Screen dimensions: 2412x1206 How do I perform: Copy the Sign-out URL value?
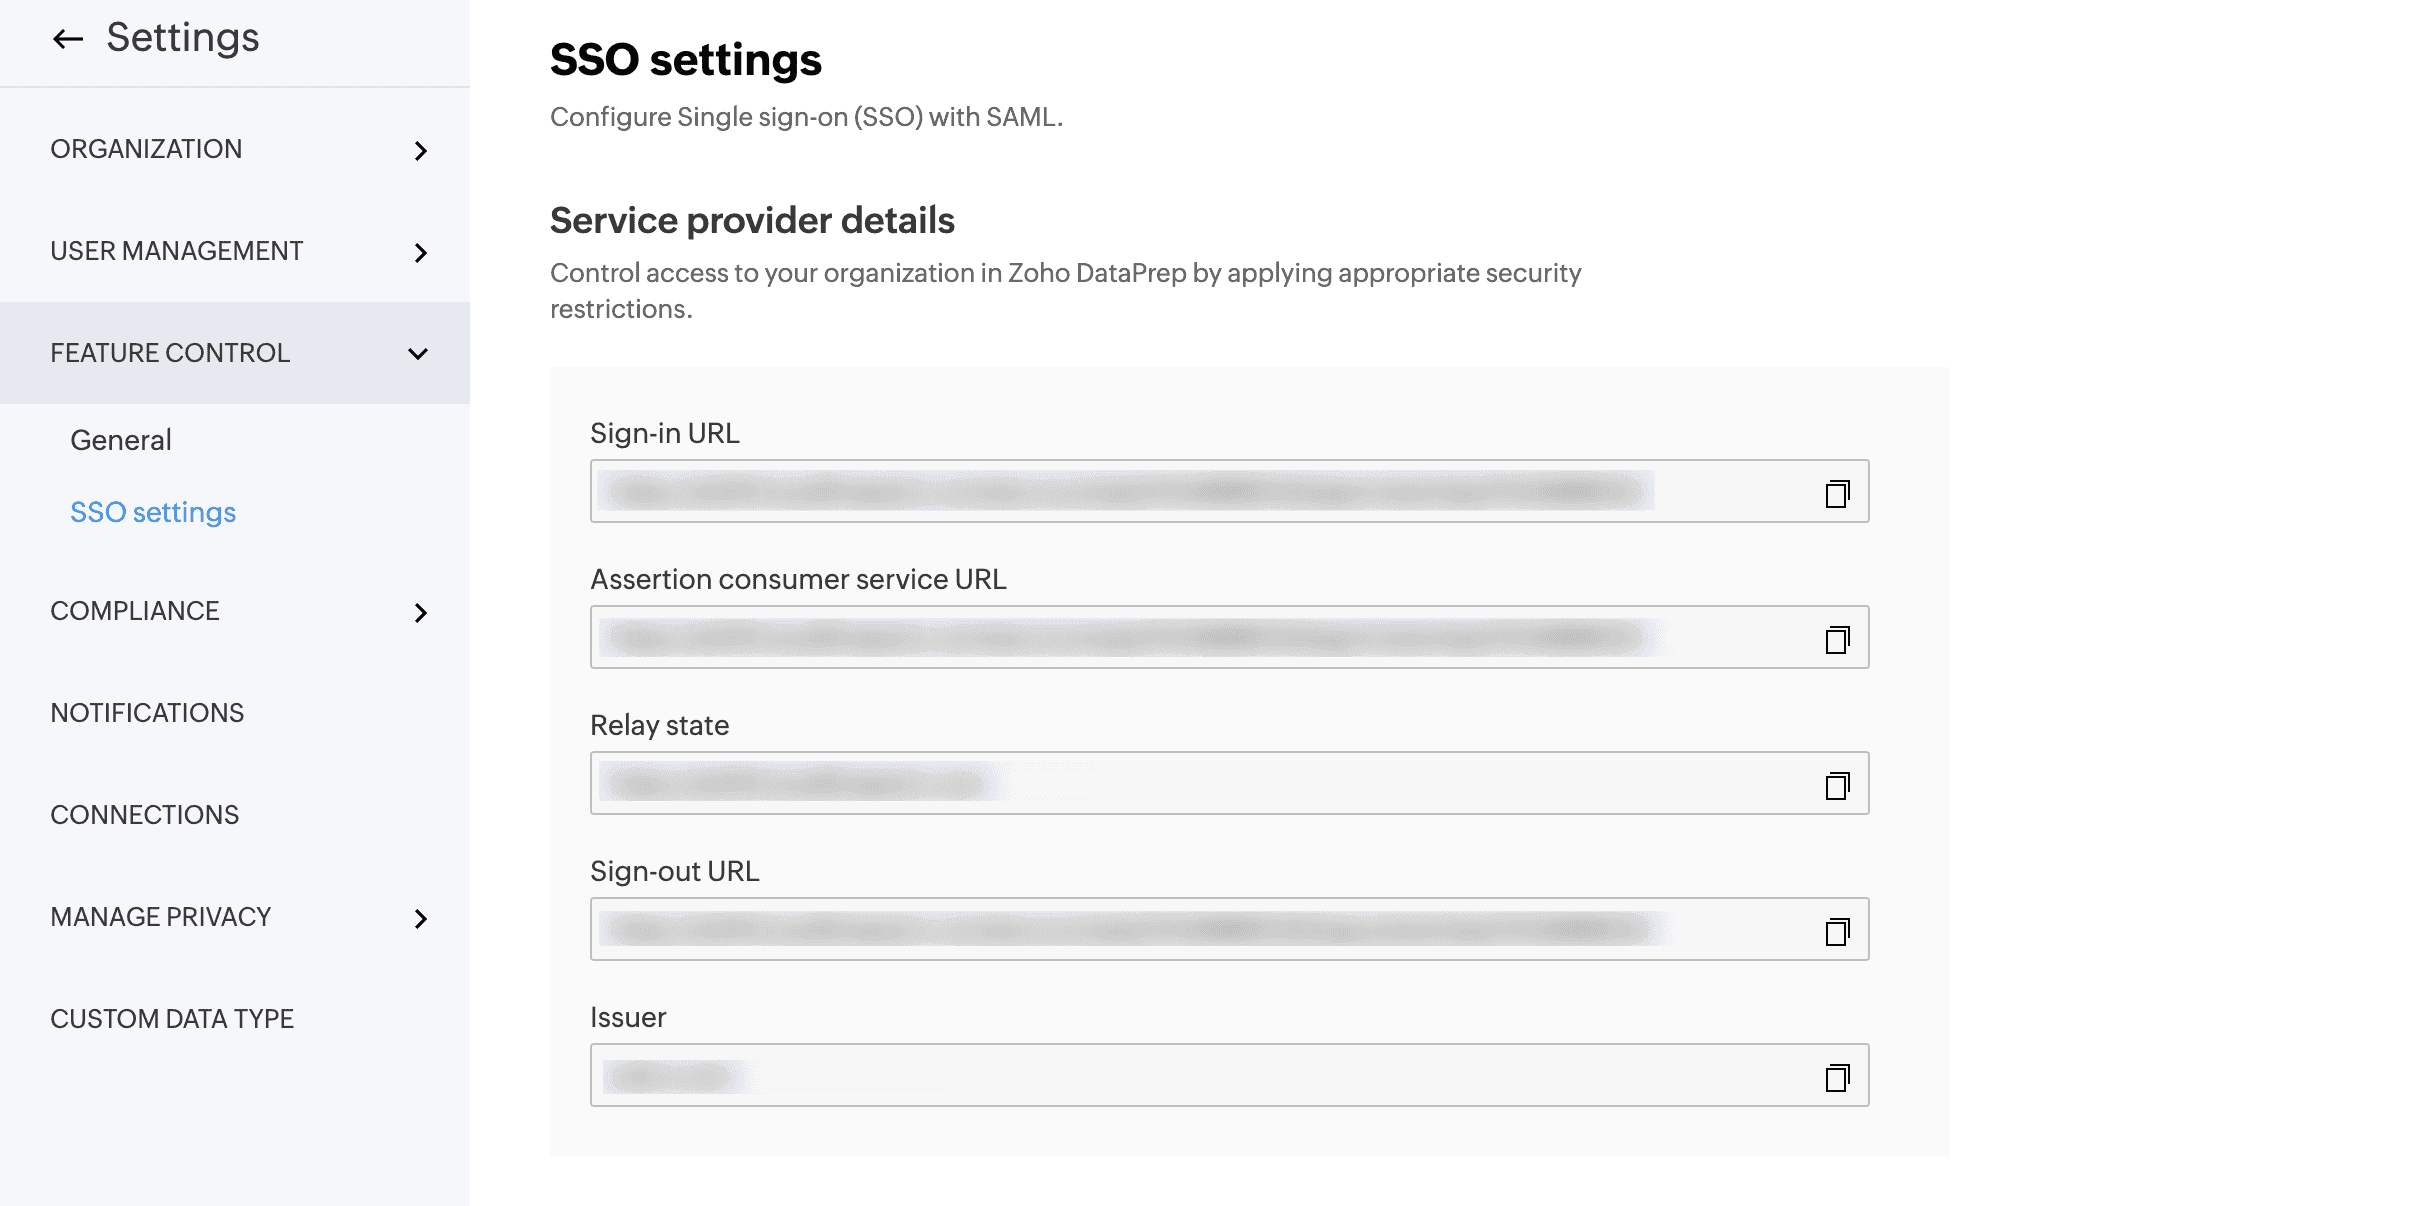pyautogui.click(x=1837, y=931)
